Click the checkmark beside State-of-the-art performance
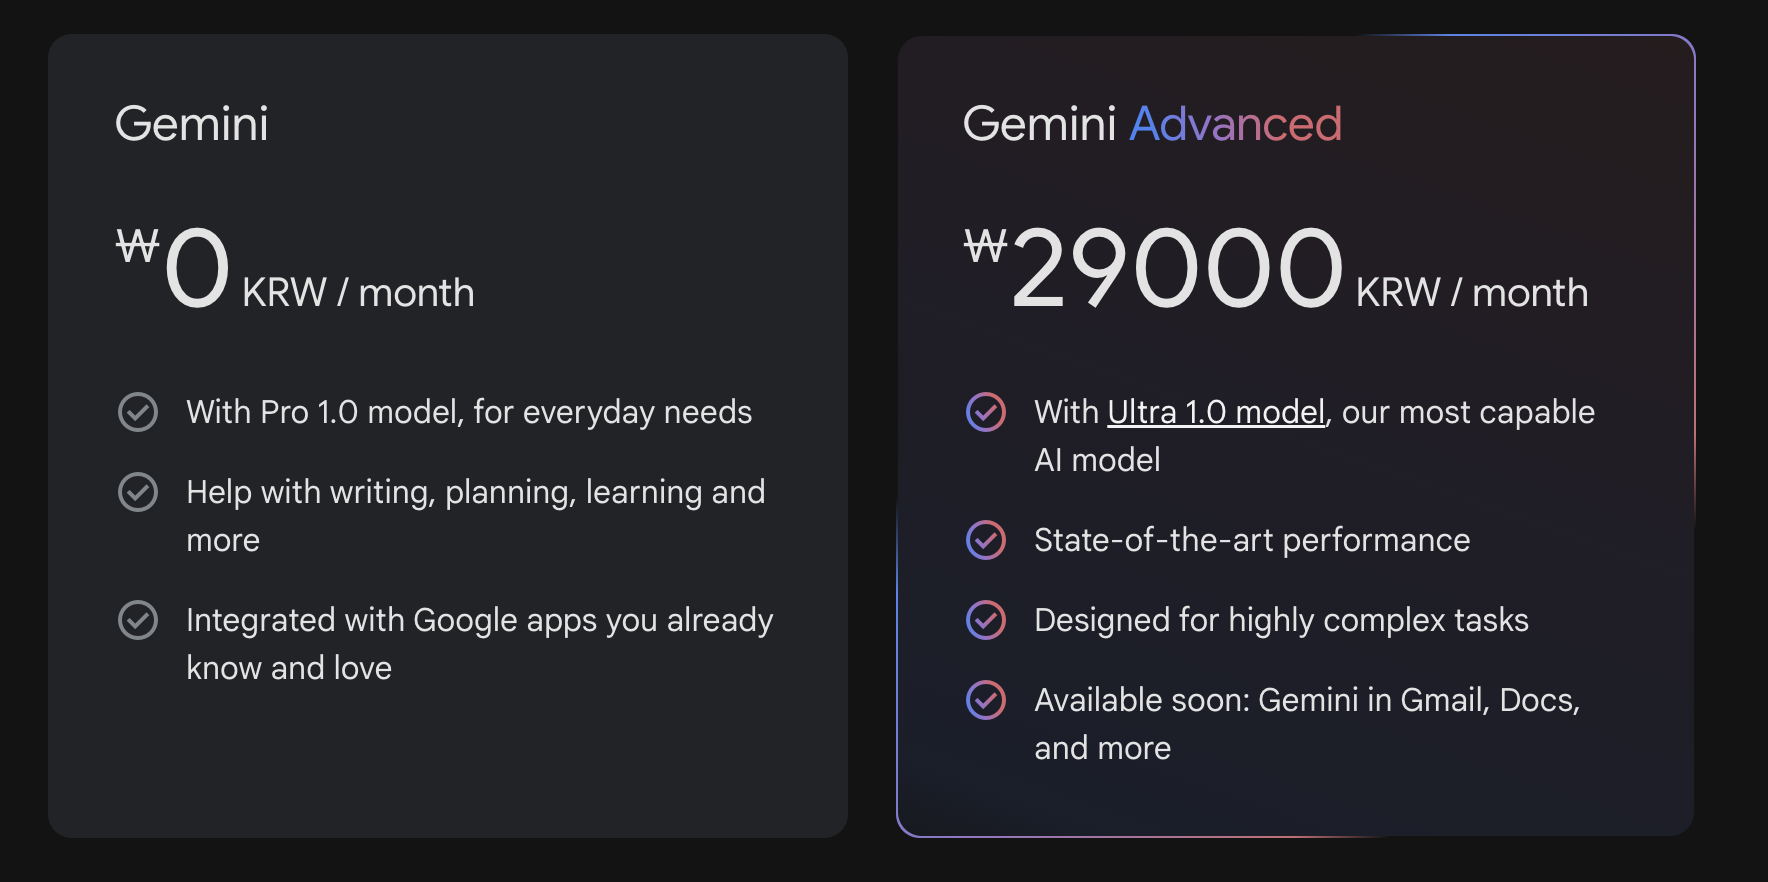Image resolution: width=1768 pixels, height=882 pixels. (x=985, y=540)
